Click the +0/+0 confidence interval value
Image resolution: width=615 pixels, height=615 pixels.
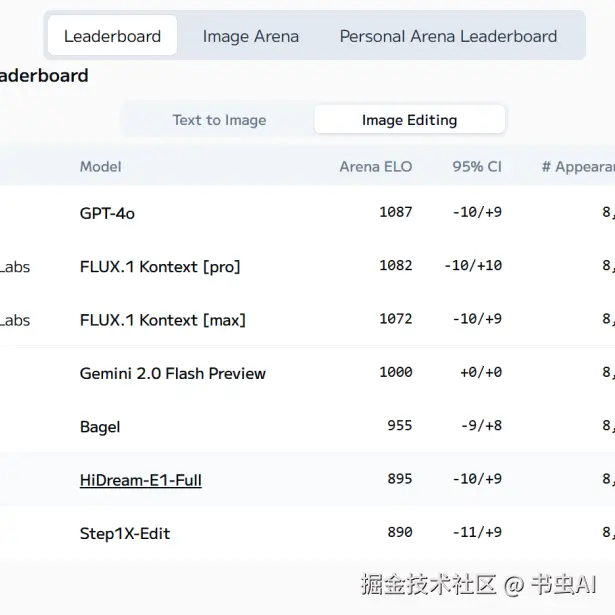pyautogui.click(x=481, y=372)
